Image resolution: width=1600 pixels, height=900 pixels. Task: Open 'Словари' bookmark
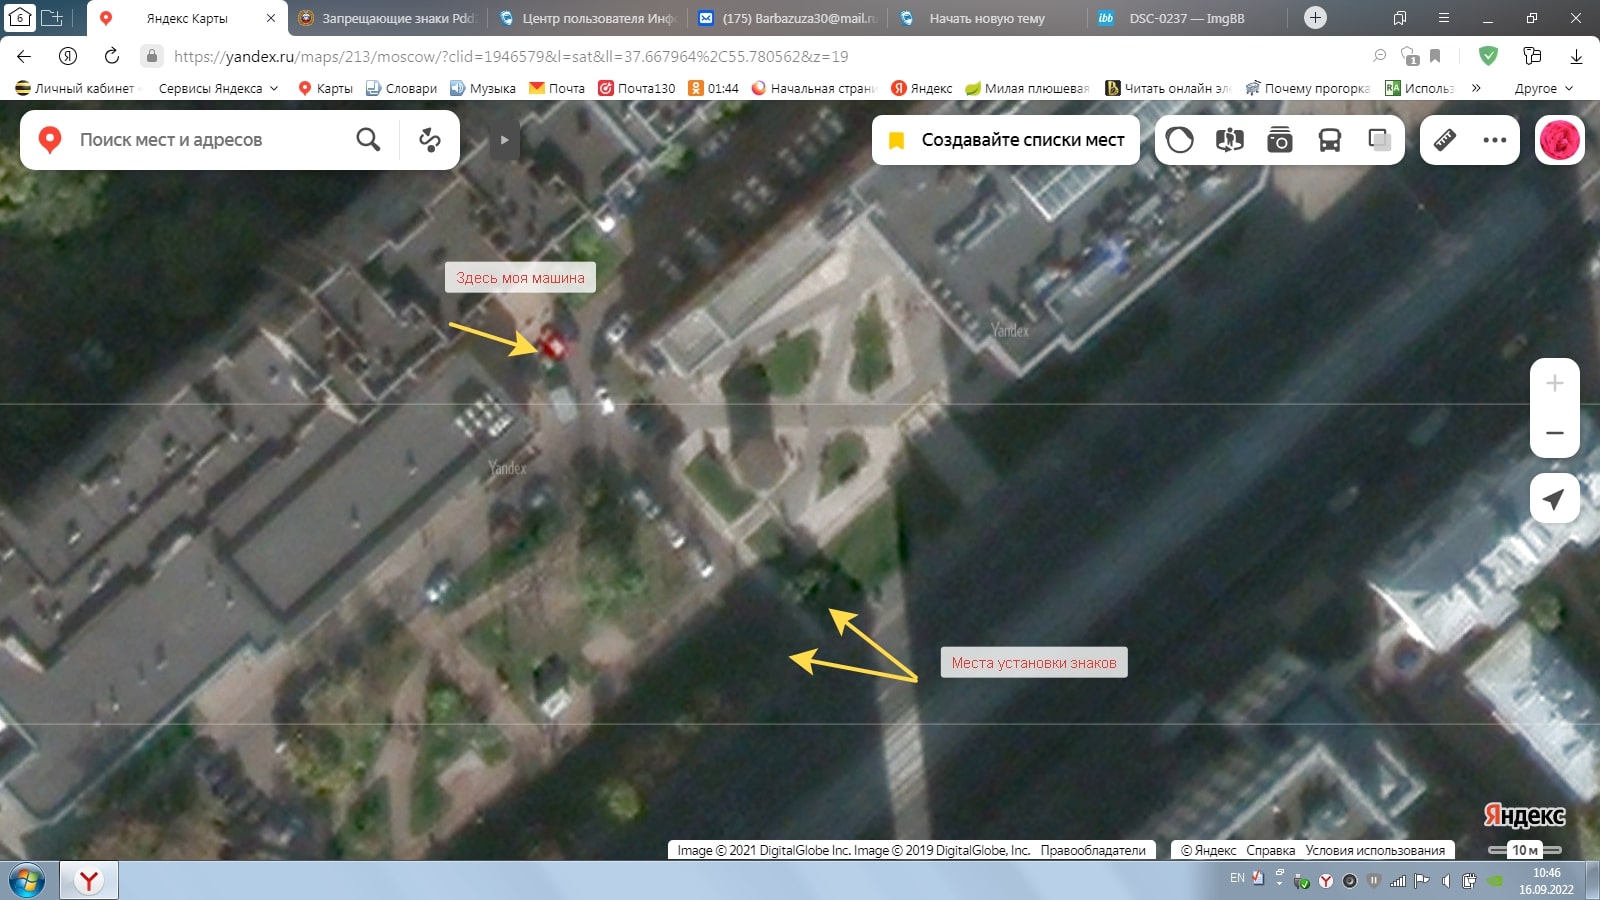(x=401, y=88)
